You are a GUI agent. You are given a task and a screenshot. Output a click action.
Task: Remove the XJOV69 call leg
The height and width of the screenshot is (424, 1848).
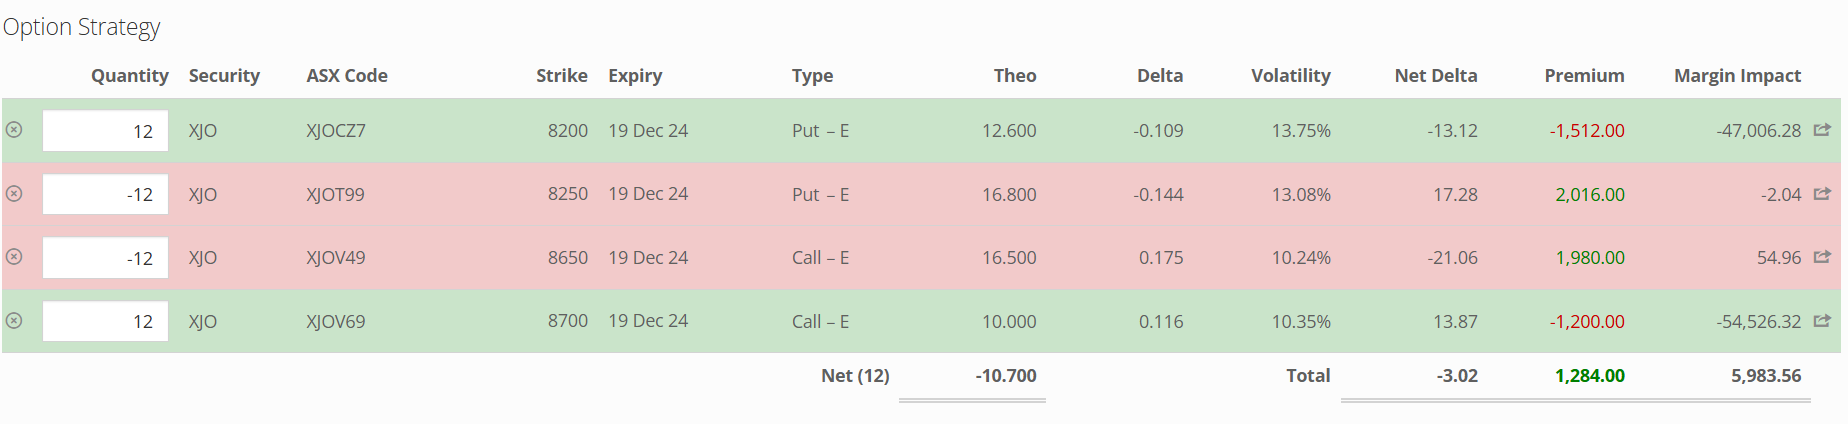[x=14, y=320]
